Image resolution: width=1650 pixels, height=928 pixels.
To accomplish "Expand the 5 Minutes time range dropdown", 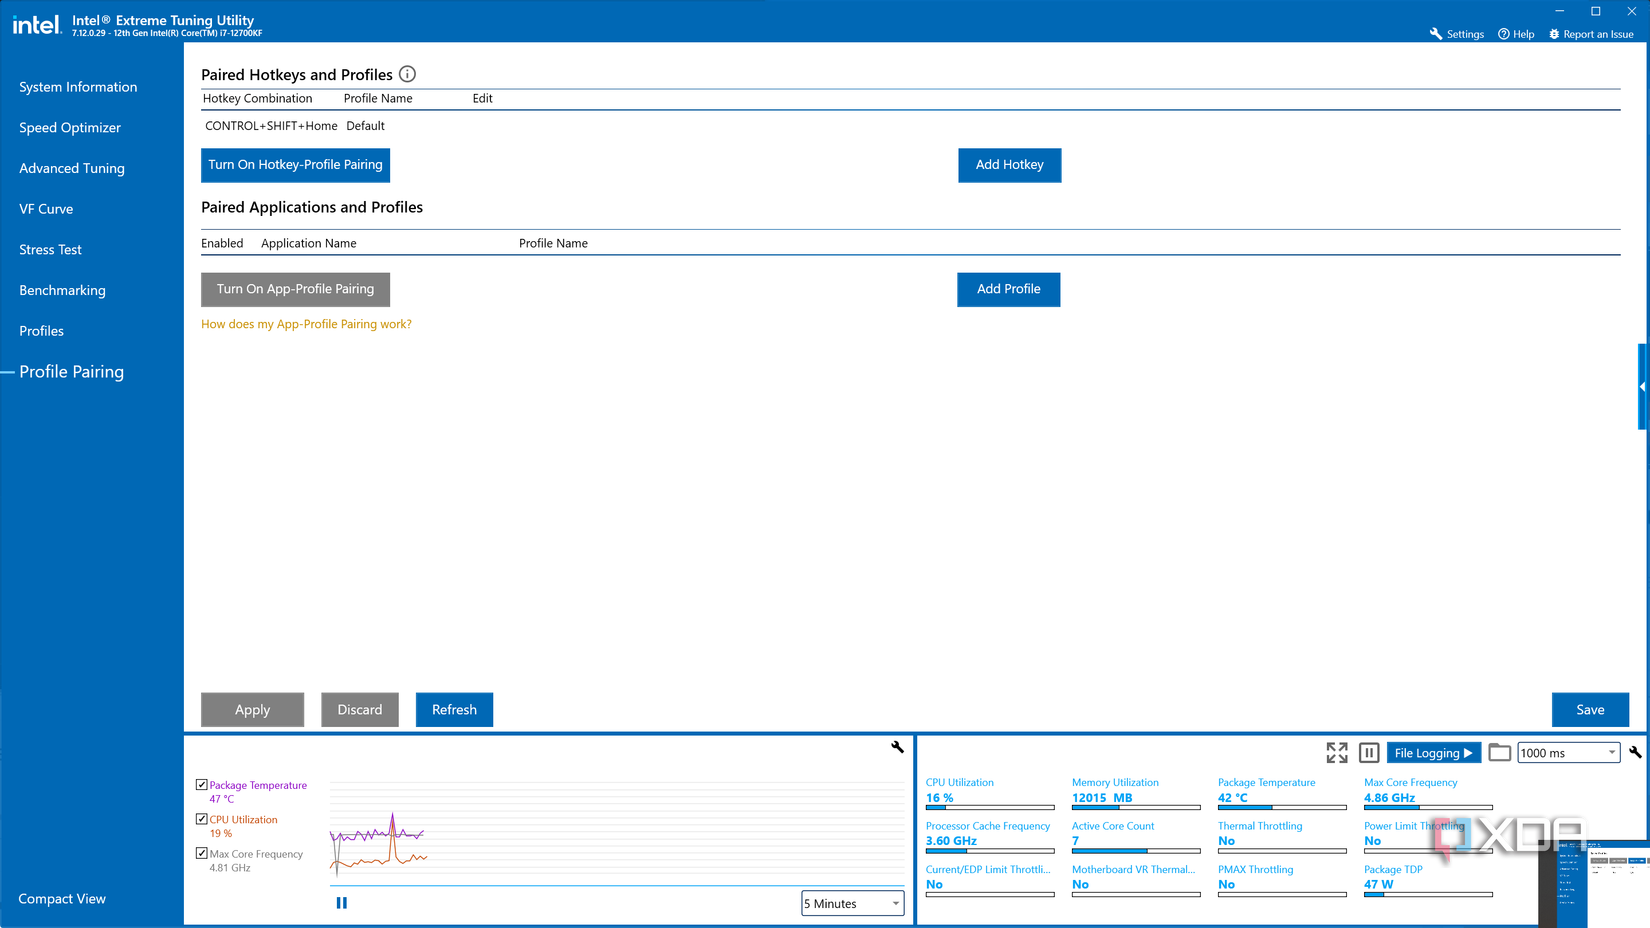I will tap(852, 904).
